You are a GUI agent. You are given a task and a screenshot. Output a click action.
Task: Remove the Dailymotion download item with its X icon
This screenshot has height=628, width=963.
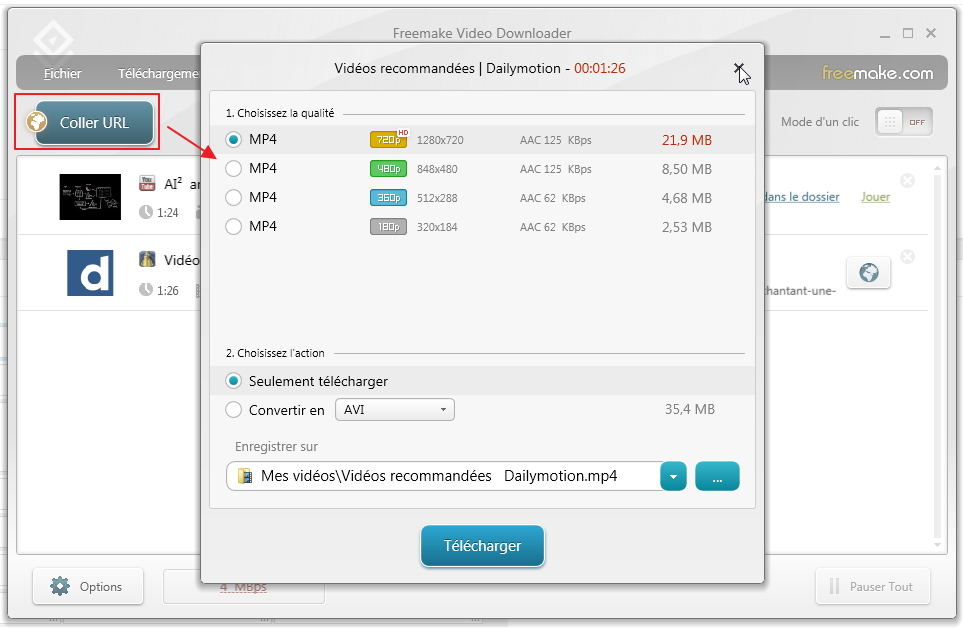[907, 257]
